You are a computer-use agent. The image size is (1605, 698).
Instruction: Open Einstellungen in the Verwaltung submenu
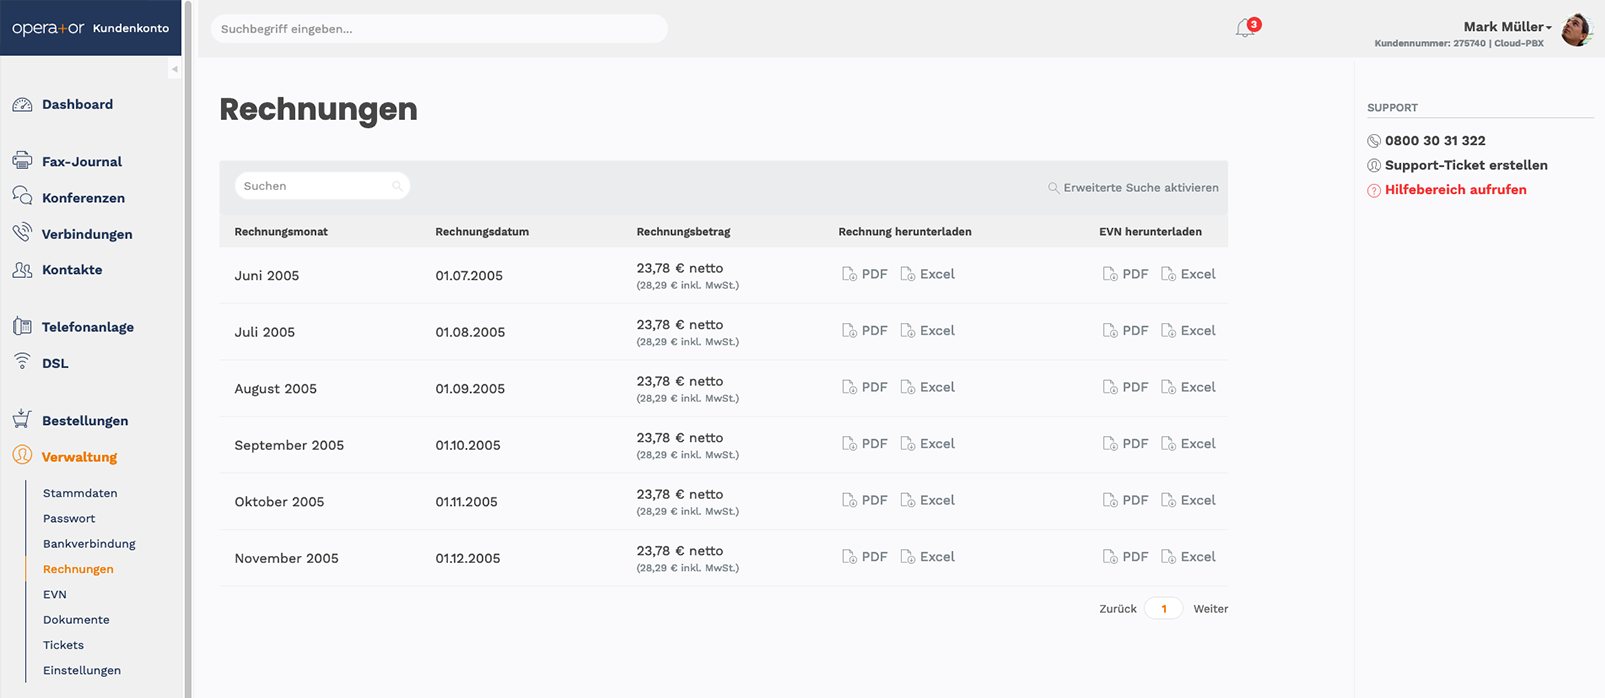coord(82,670)
